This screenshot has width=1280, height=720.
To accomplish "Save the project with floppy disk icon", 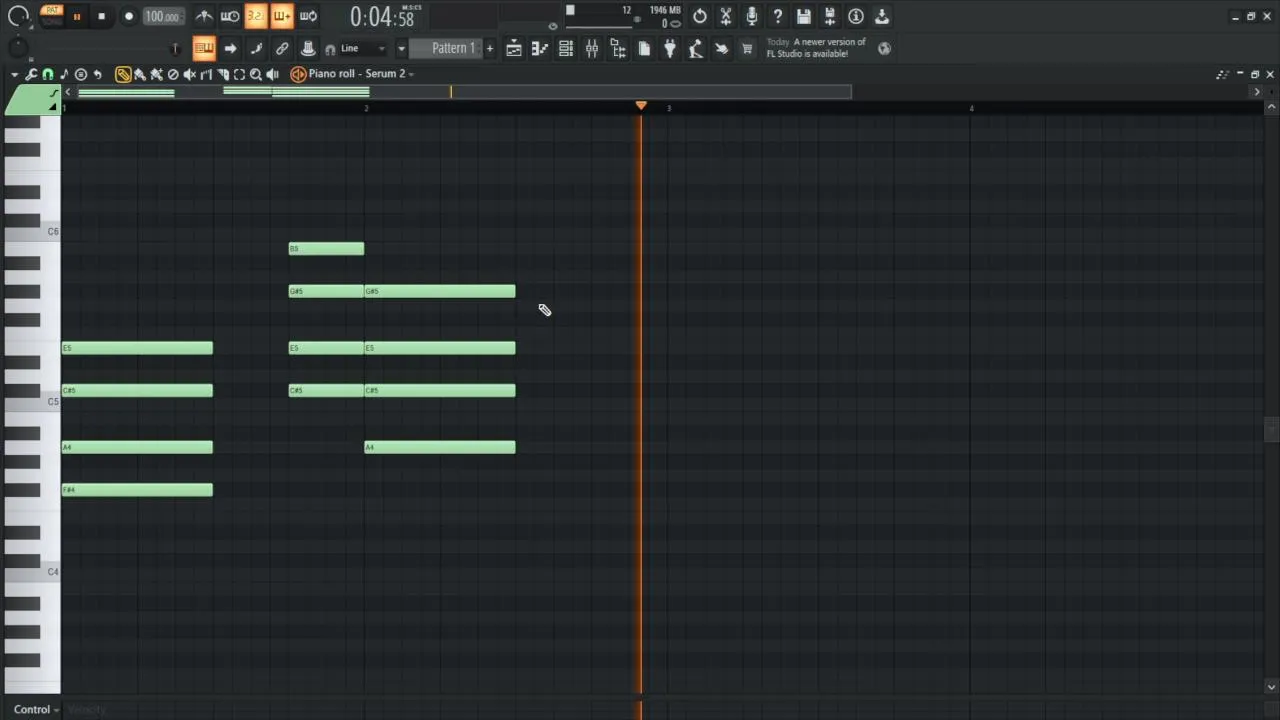I will point(803,16).
